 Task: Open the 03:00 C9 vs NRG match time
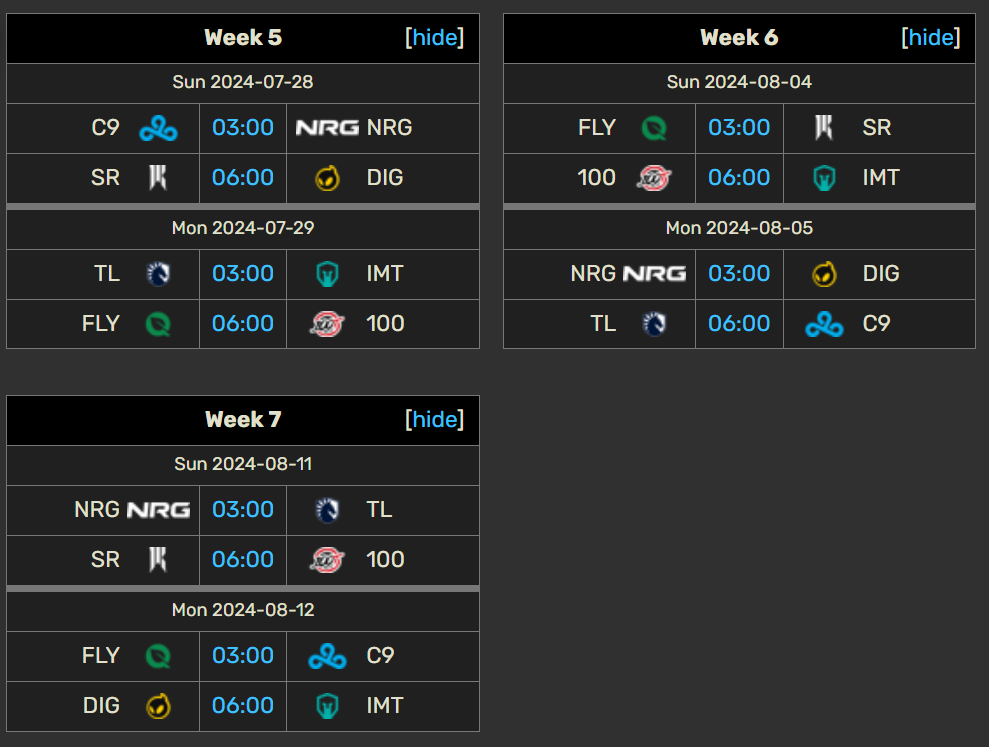pos(243,128)
